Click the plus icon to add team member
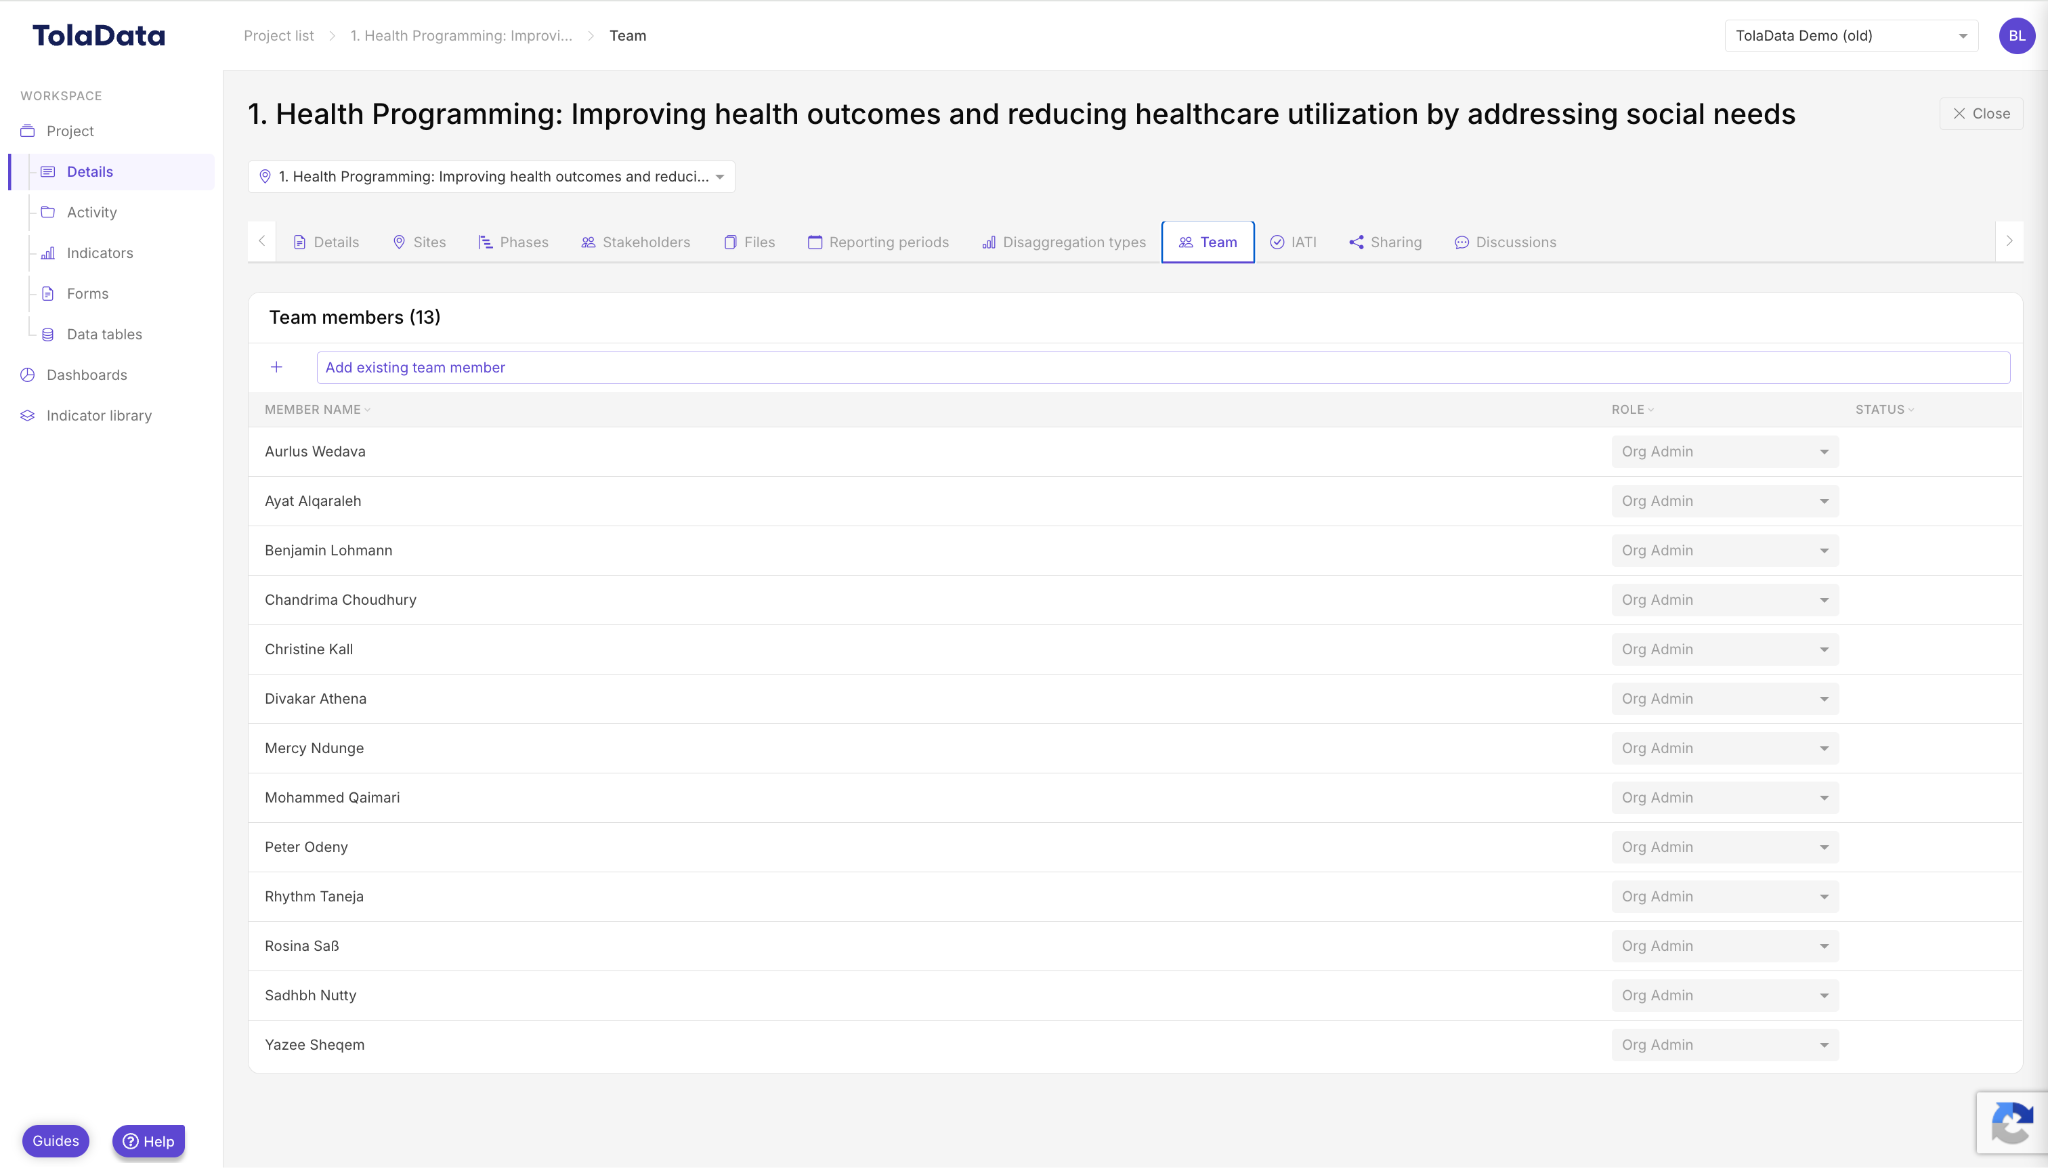This screenshot has height=1168, width=2048. [x=277, y=367]
